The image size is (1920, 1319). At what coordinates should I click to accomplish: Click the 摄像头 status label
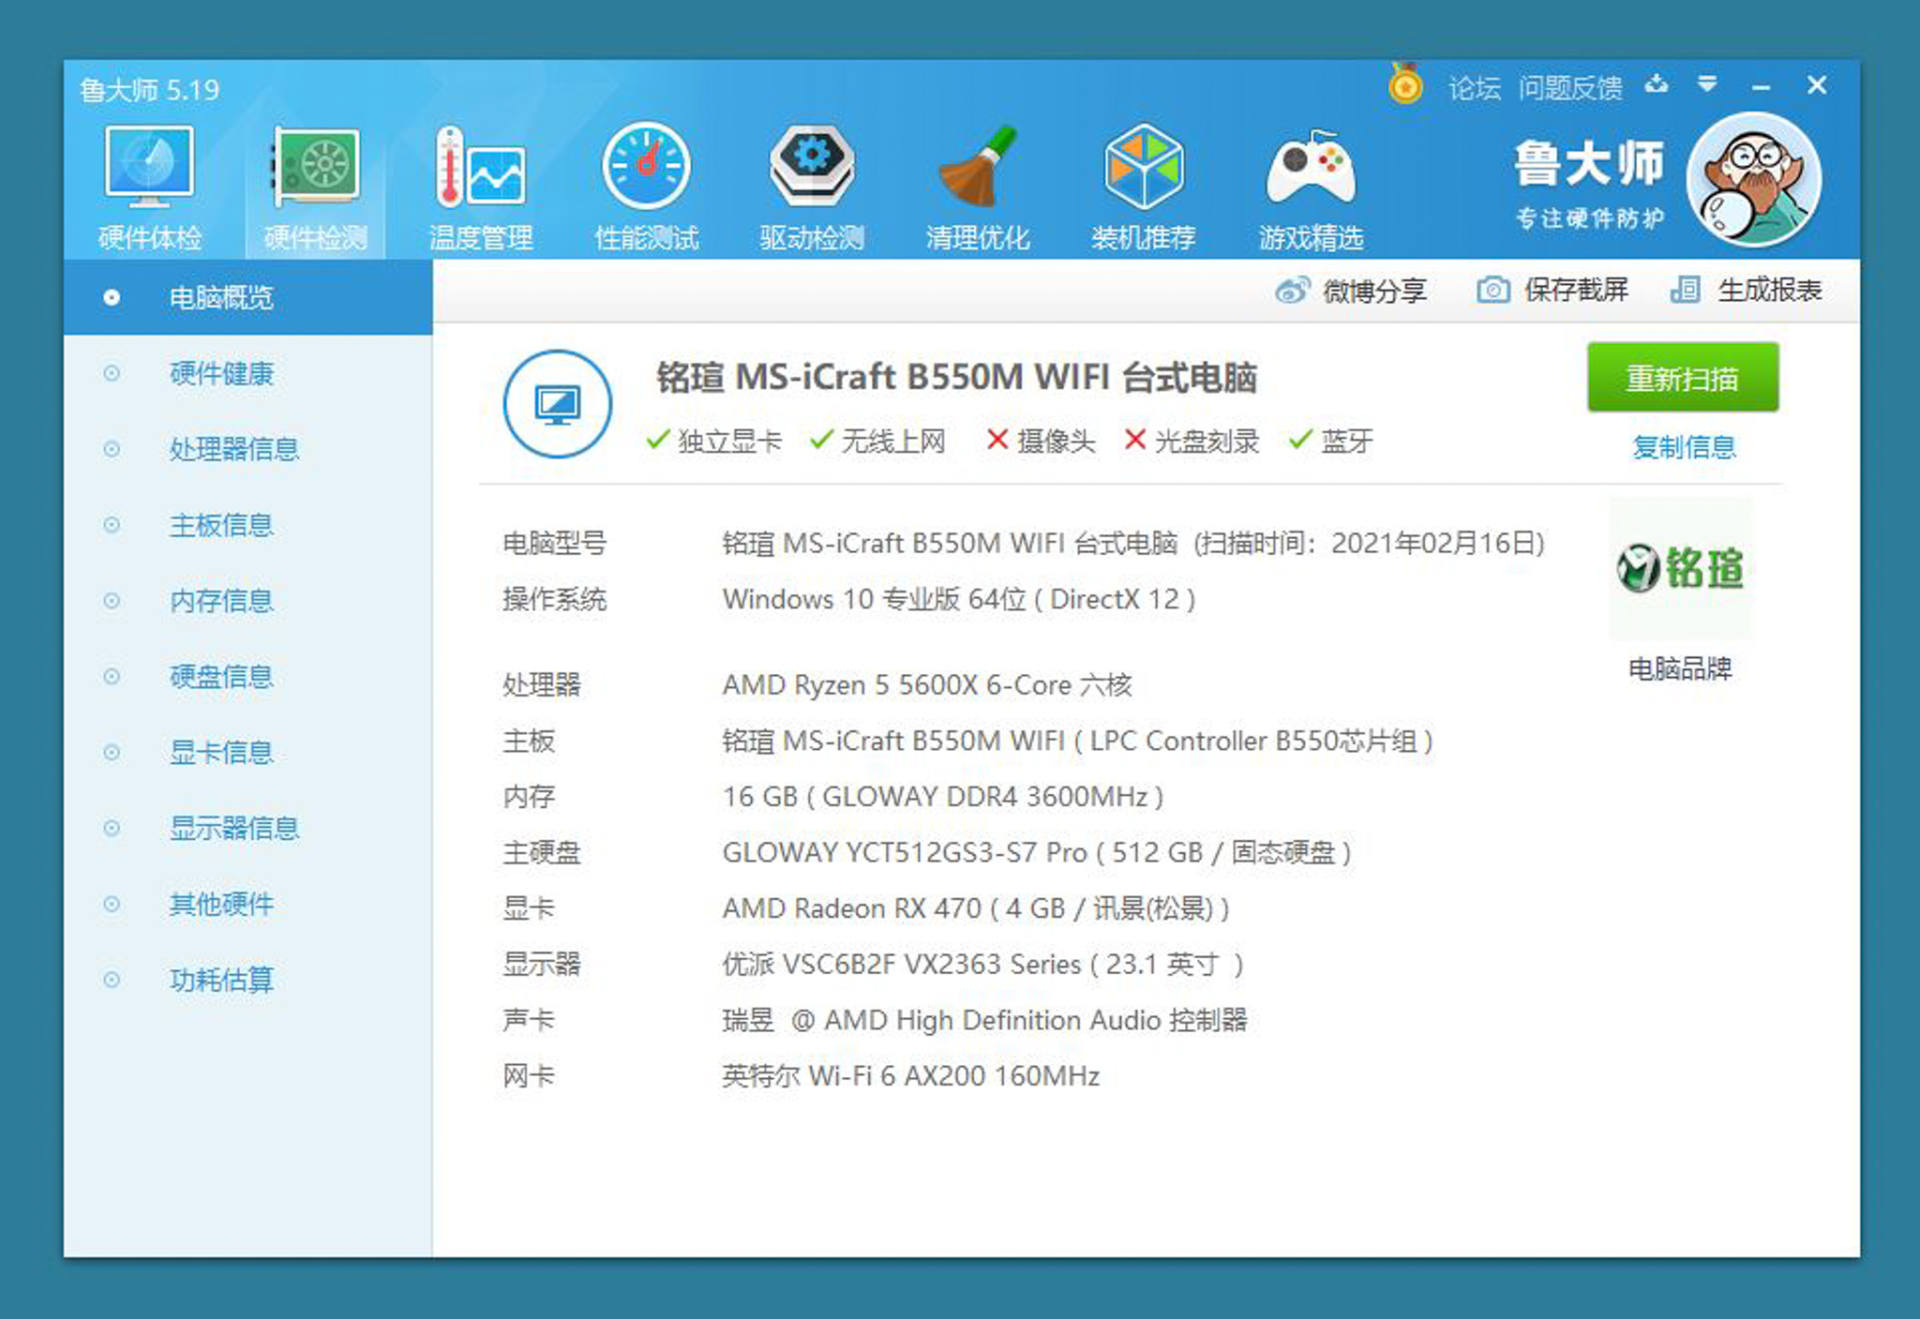(x=1056, y=440)
